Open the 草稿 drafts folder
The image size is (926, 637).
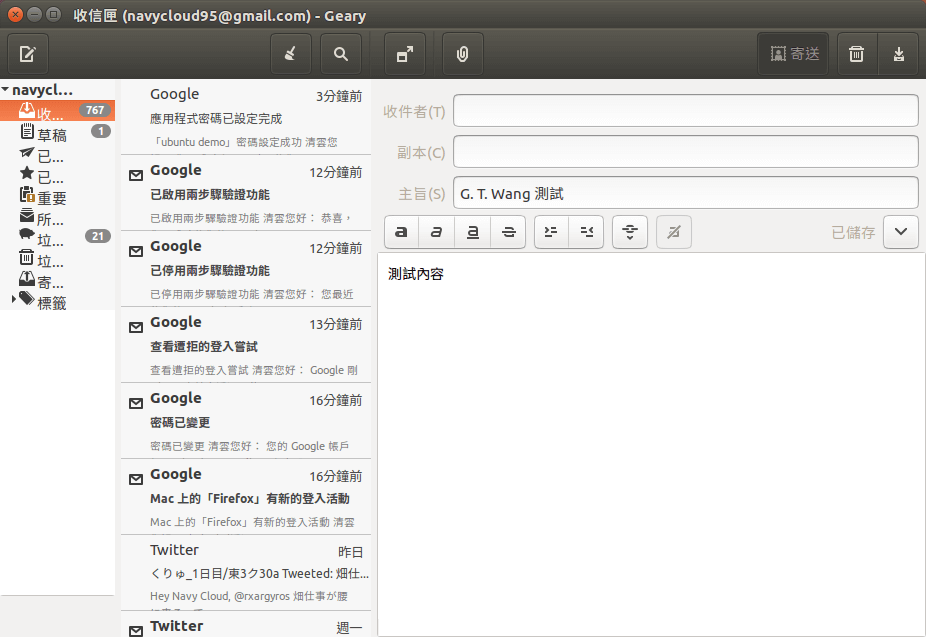point(52,133)
